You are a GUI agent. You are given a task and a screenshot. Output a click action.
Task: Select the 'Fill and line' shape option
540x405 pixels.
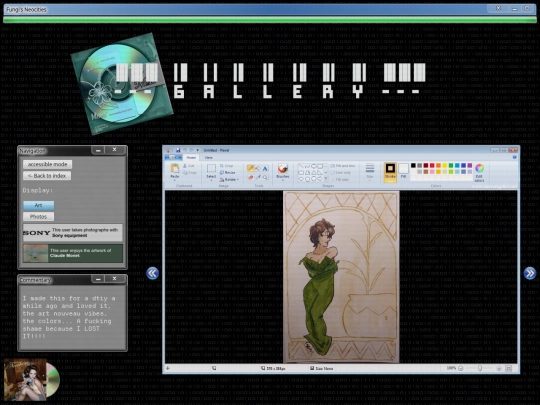tap(342, 166)
